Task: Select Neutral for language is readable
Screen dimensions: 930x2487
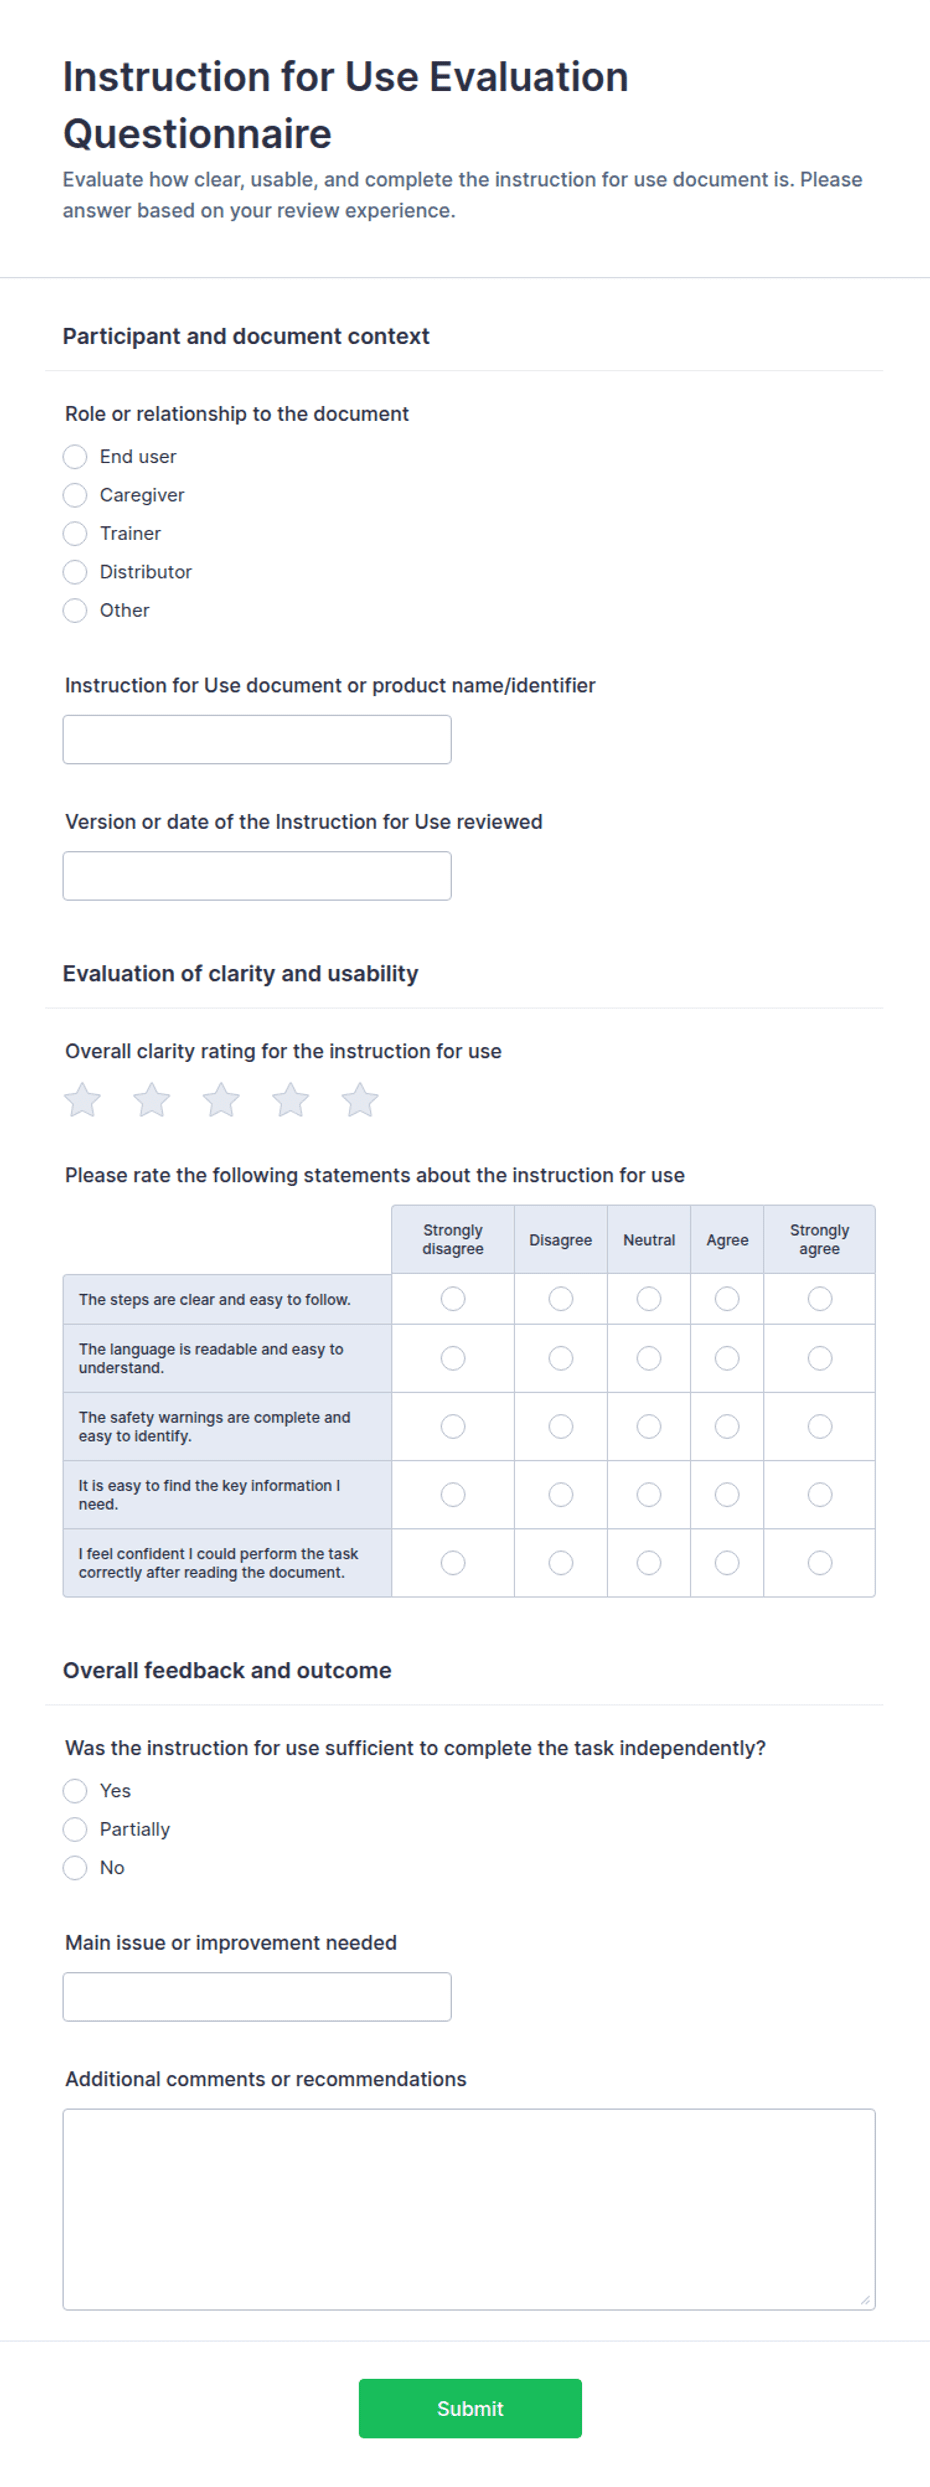Action: coord(649,1358)
